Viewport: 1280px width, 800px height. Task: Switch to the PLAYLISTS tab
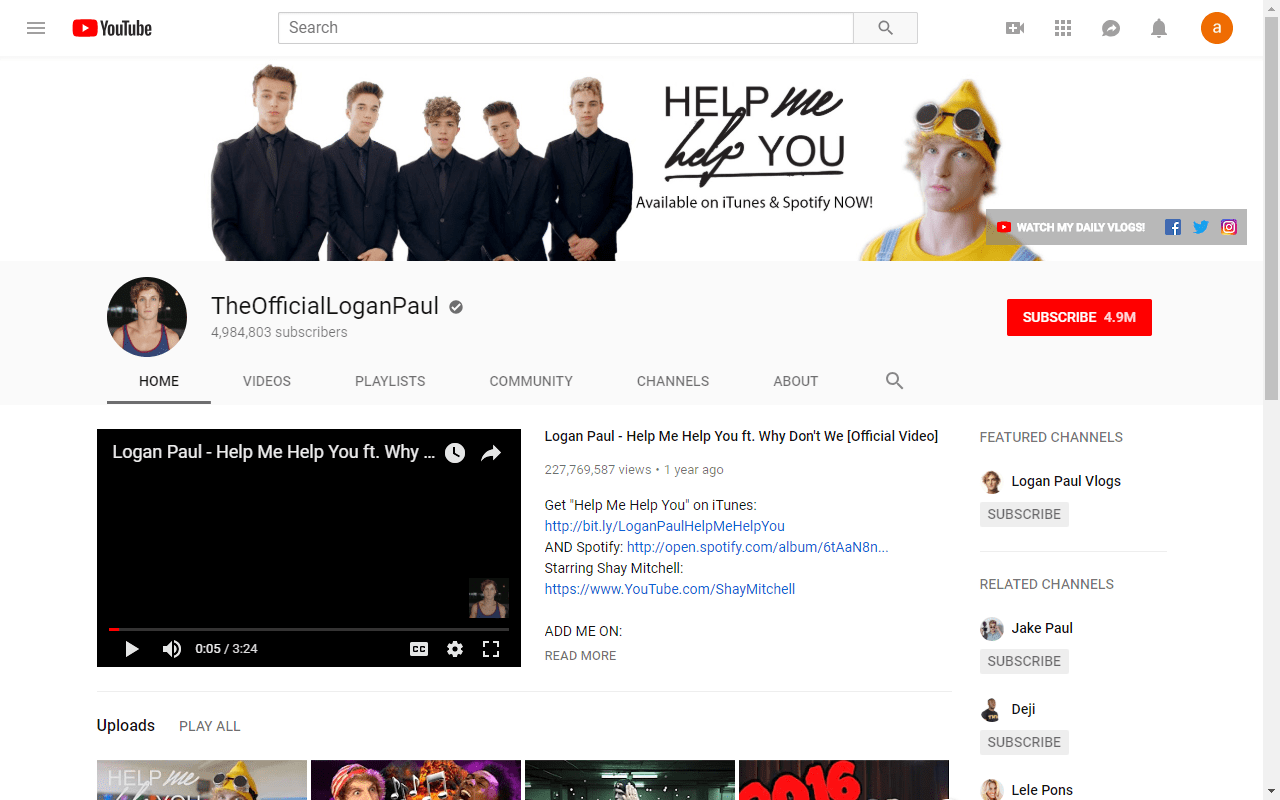point(390,381)
